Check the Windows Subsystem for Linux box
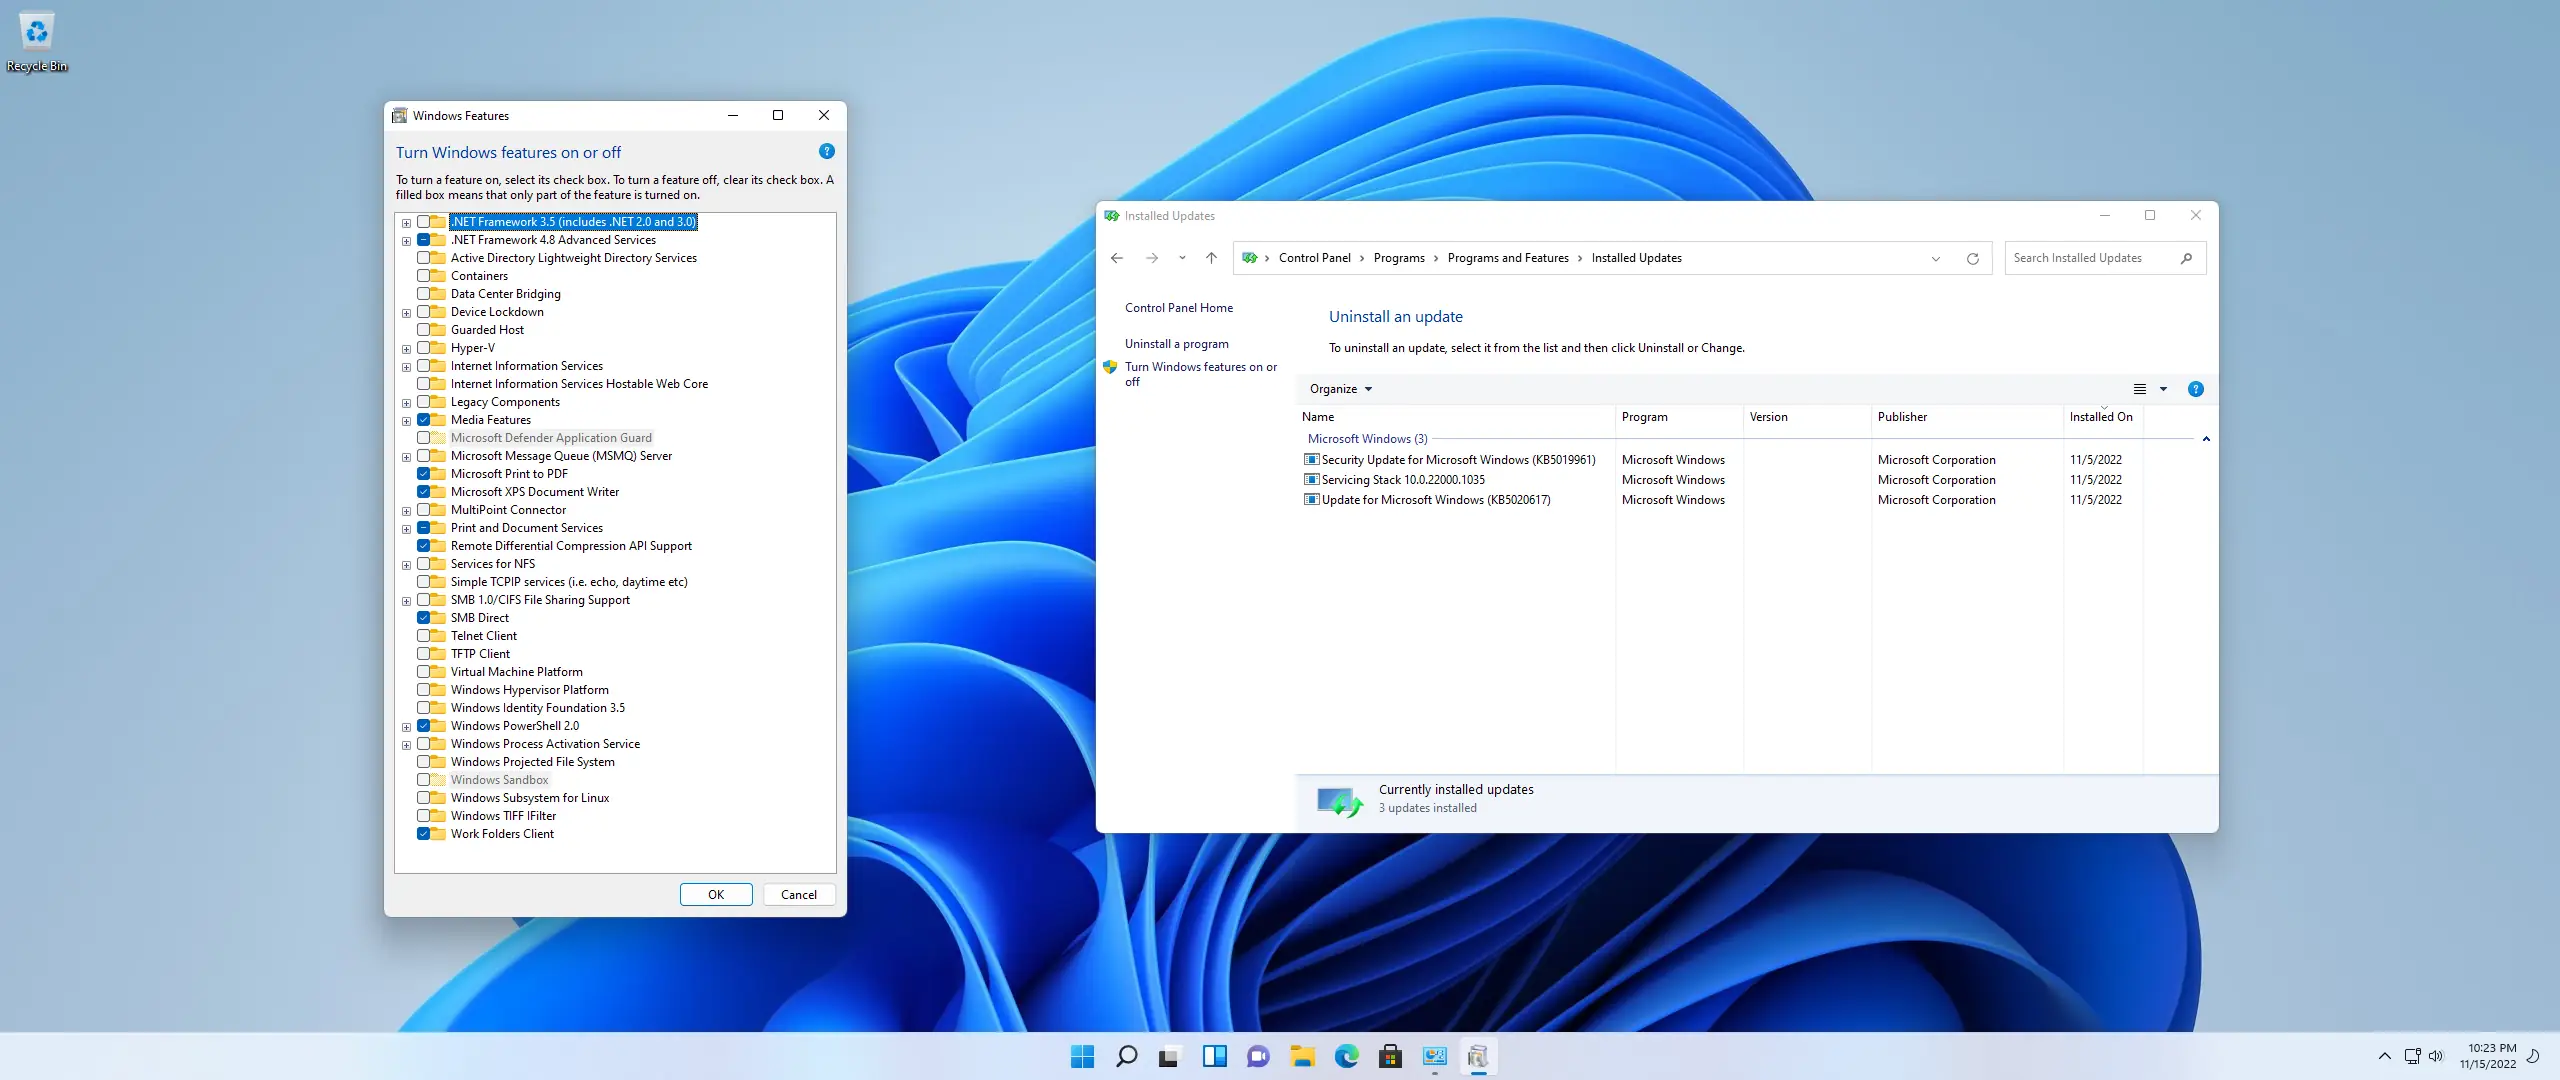 (x=424, y=798)
